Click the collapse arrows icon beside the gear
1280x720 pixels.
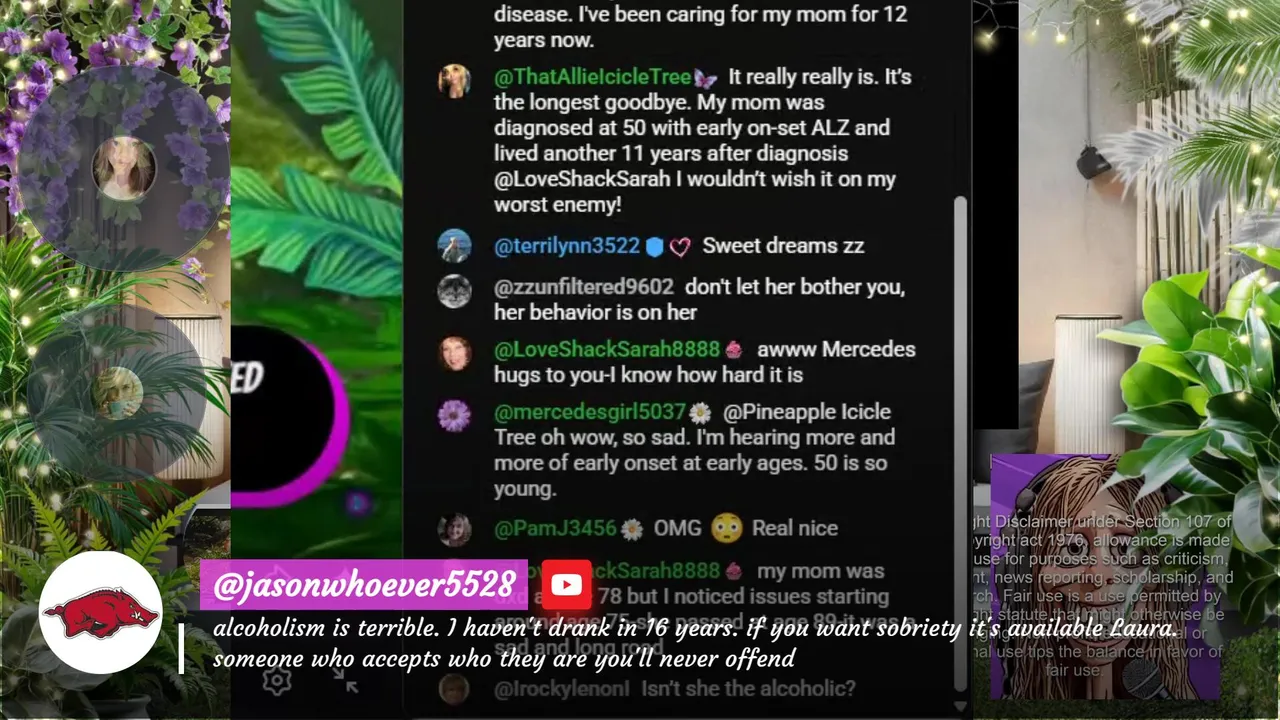coord(344,680)
